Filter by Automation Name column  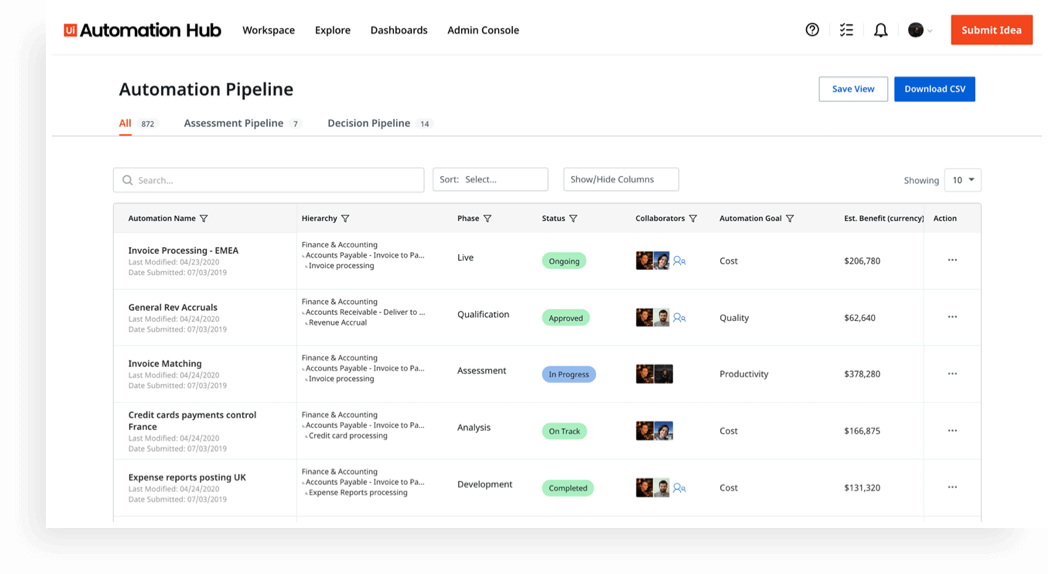tap(204, 219)
